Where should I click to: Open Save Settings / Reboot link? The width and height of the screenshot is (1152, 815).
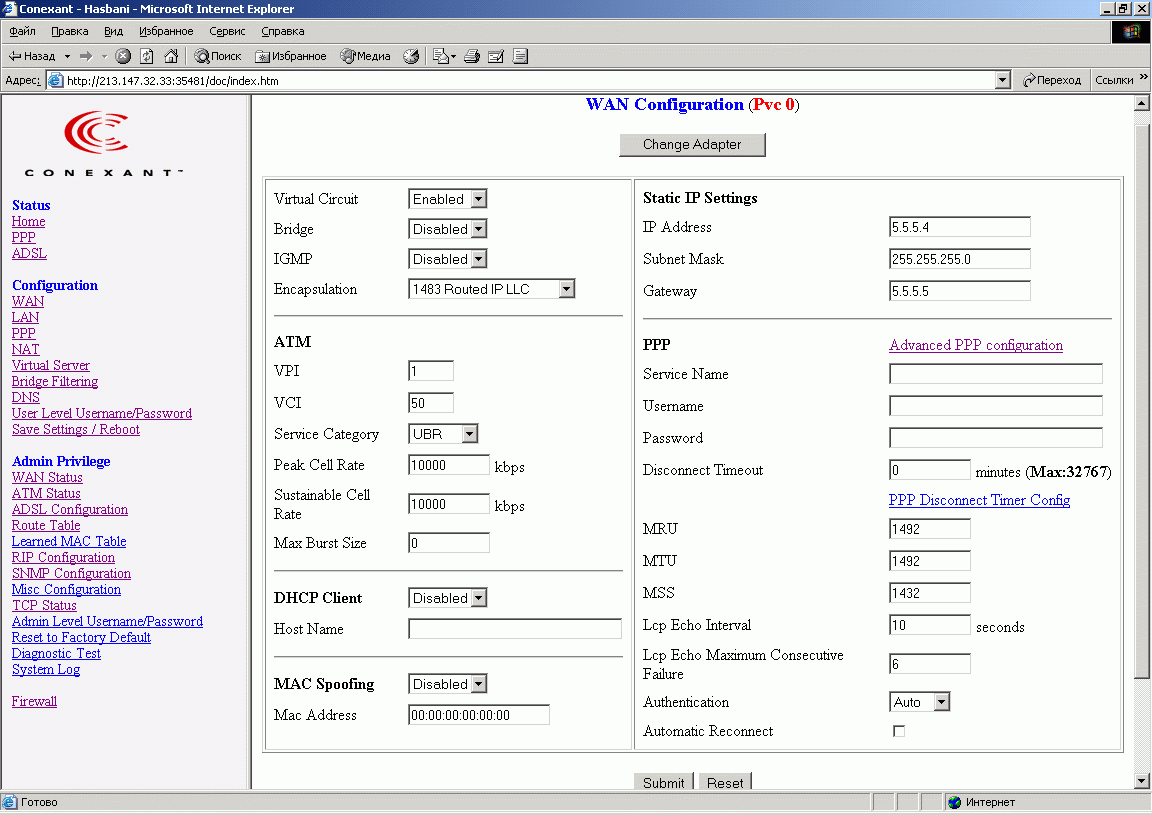76,429
